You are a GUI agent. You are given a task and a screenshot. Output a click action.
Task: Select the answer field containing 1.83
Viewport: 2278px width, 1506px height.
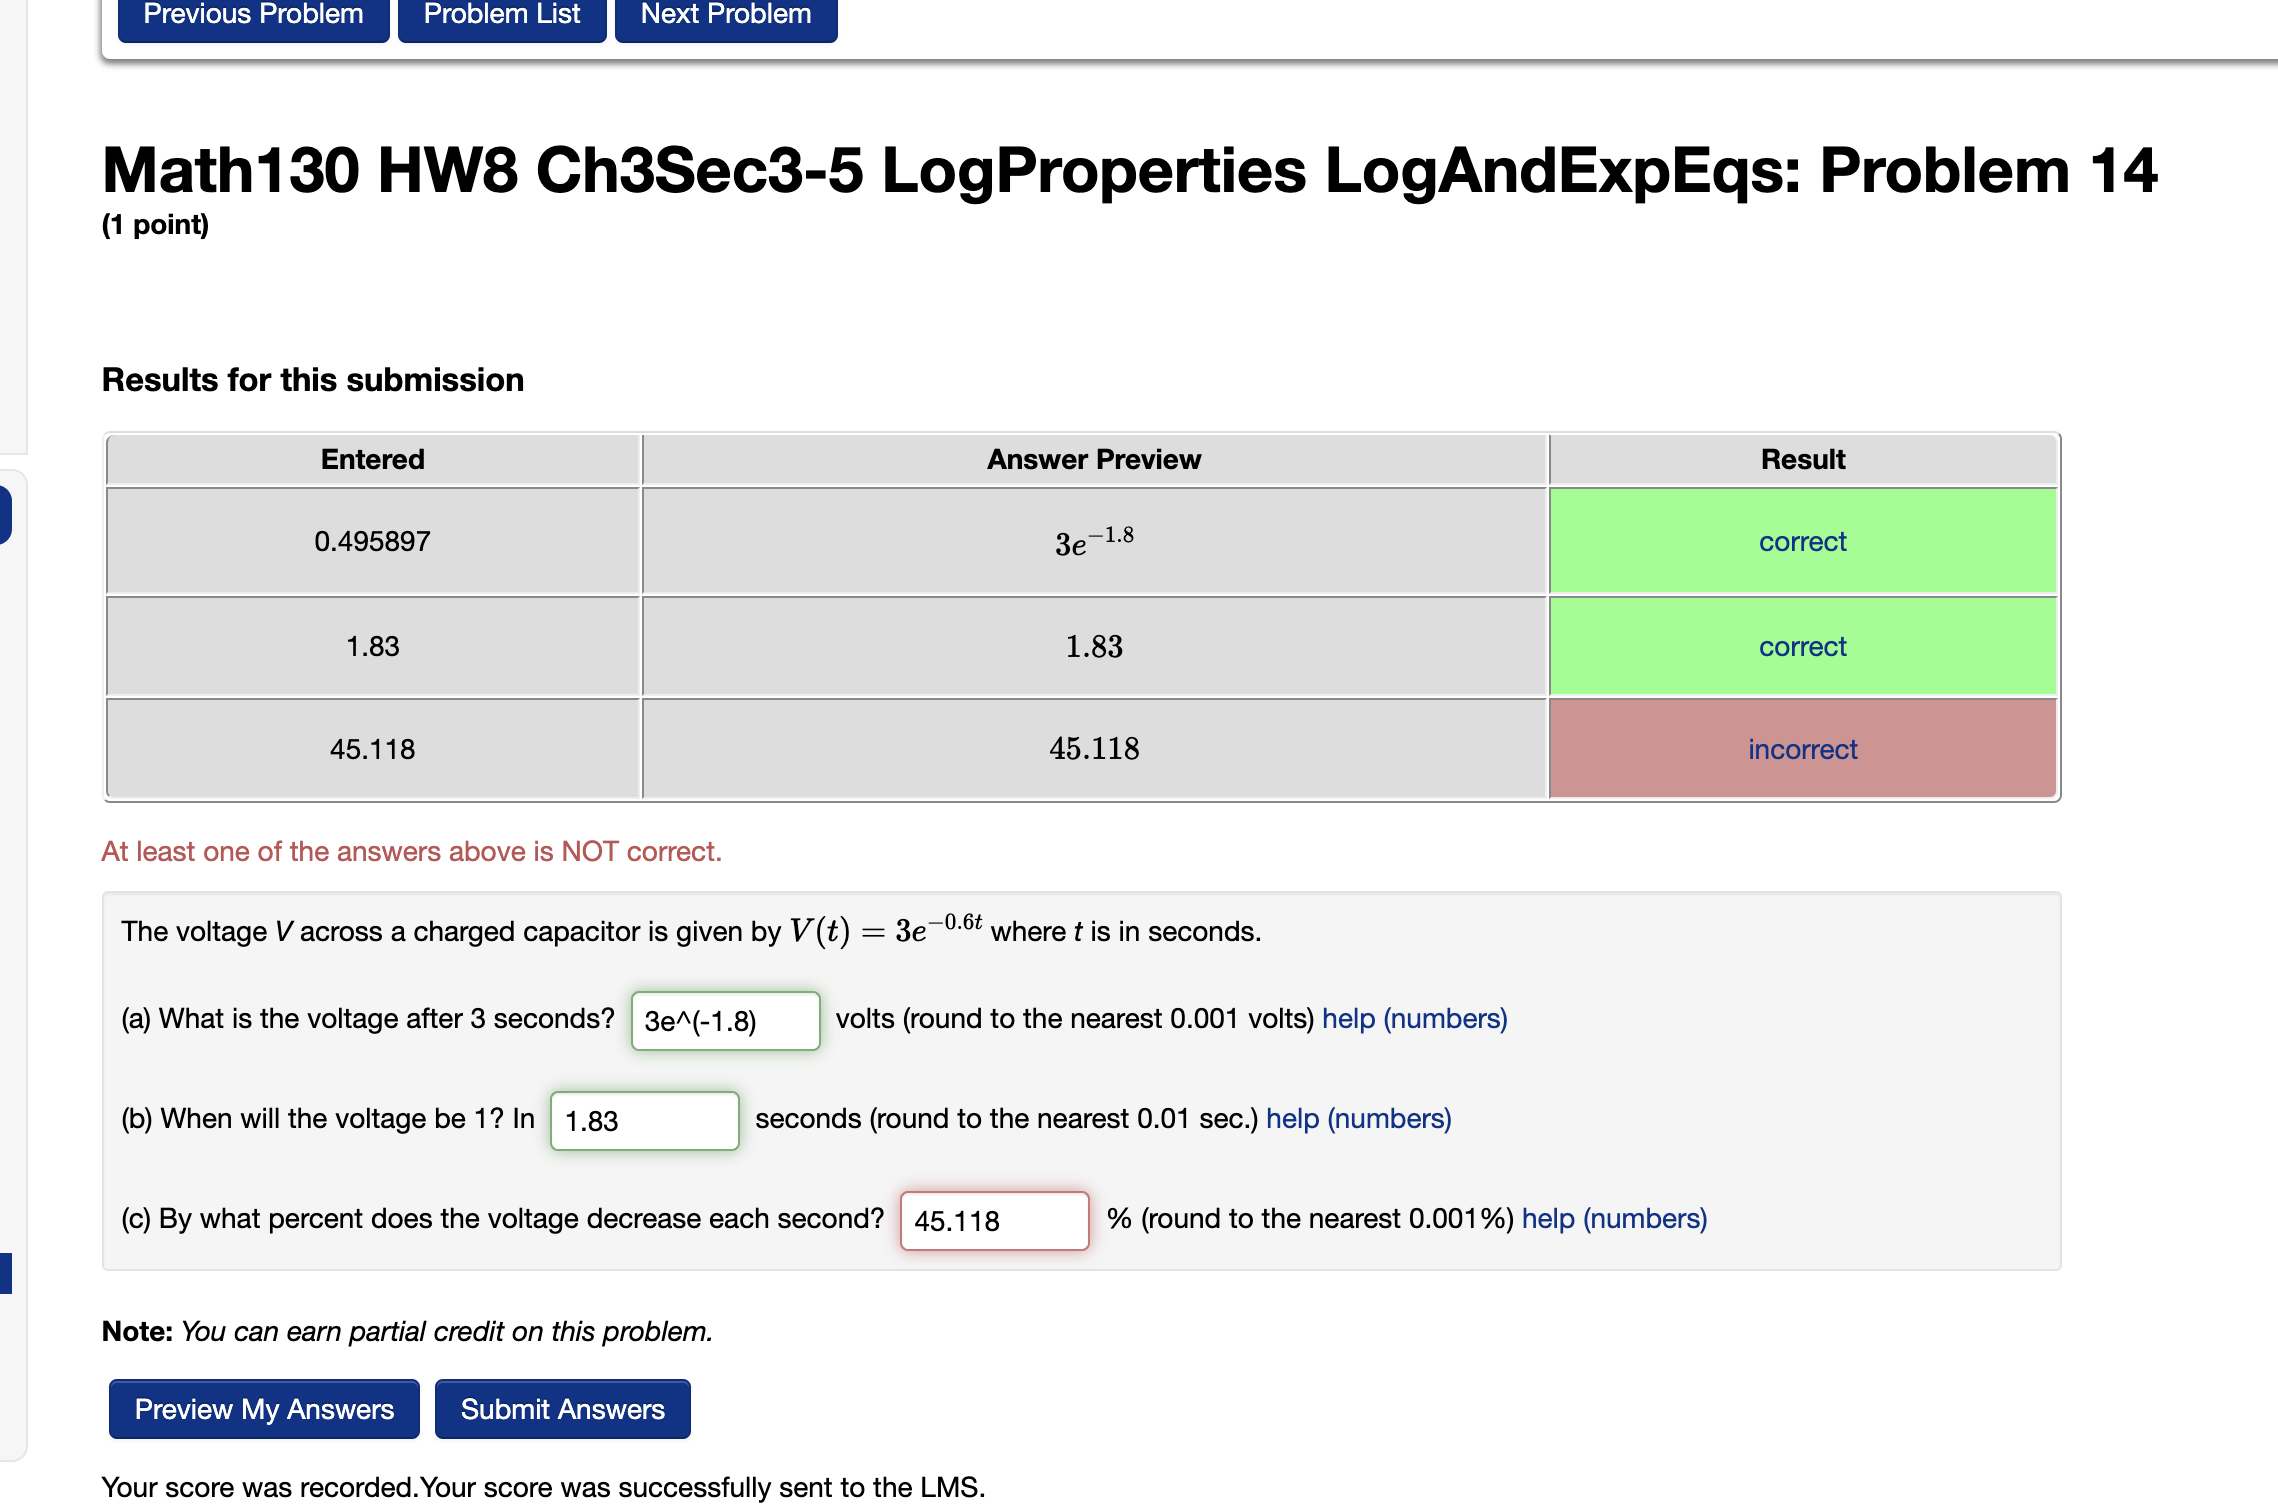(x=643, y=1120)
